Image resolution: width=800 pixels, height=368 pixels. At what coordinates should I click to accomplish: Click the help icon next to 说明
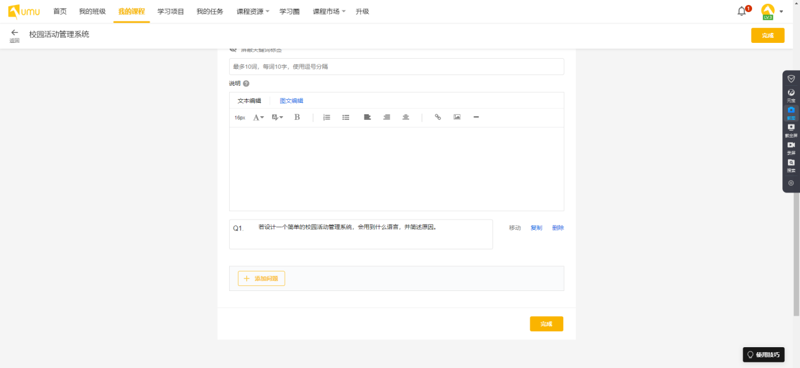(246, 84)
